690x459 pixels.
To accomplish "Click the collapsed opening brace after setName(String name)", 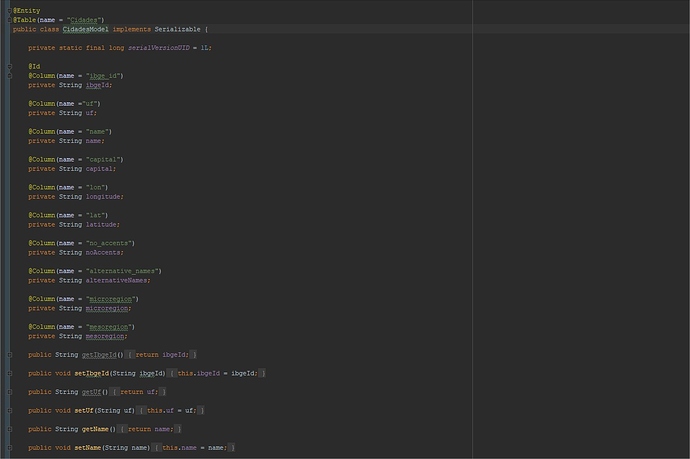I will (156, 448).
